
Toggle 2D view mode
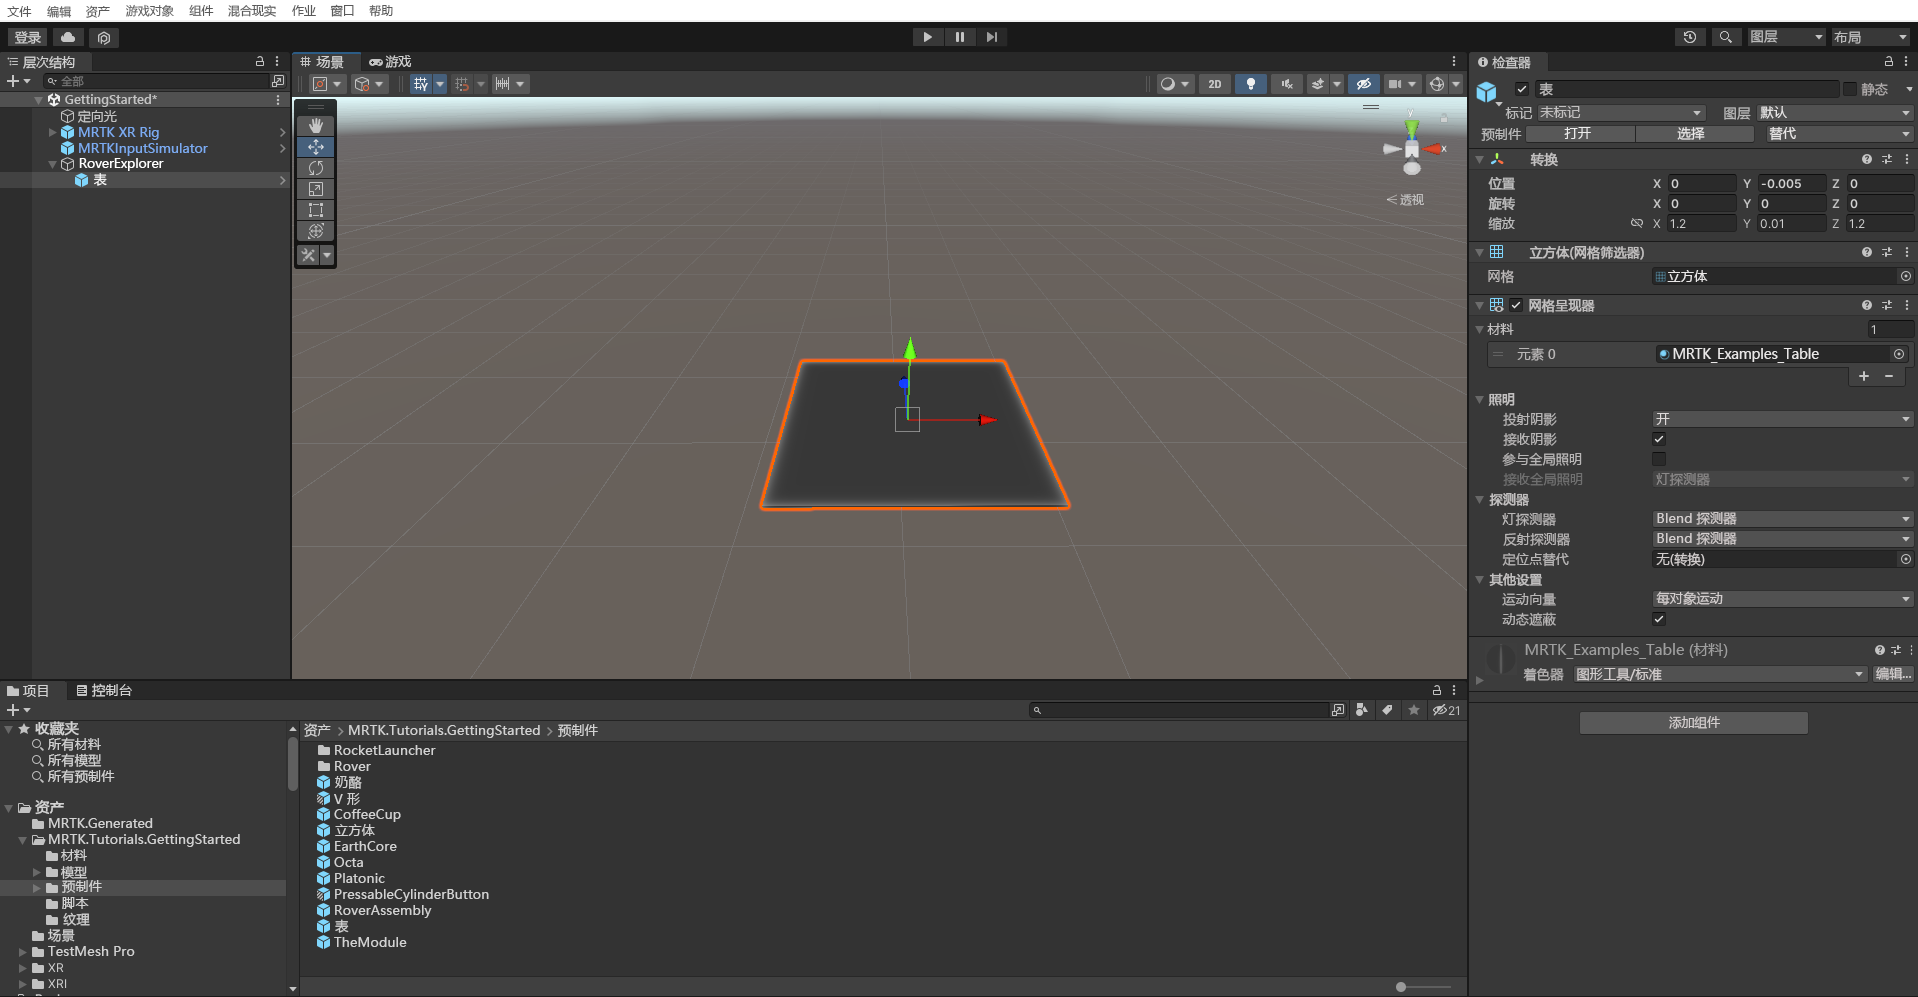pos(1214,84)
